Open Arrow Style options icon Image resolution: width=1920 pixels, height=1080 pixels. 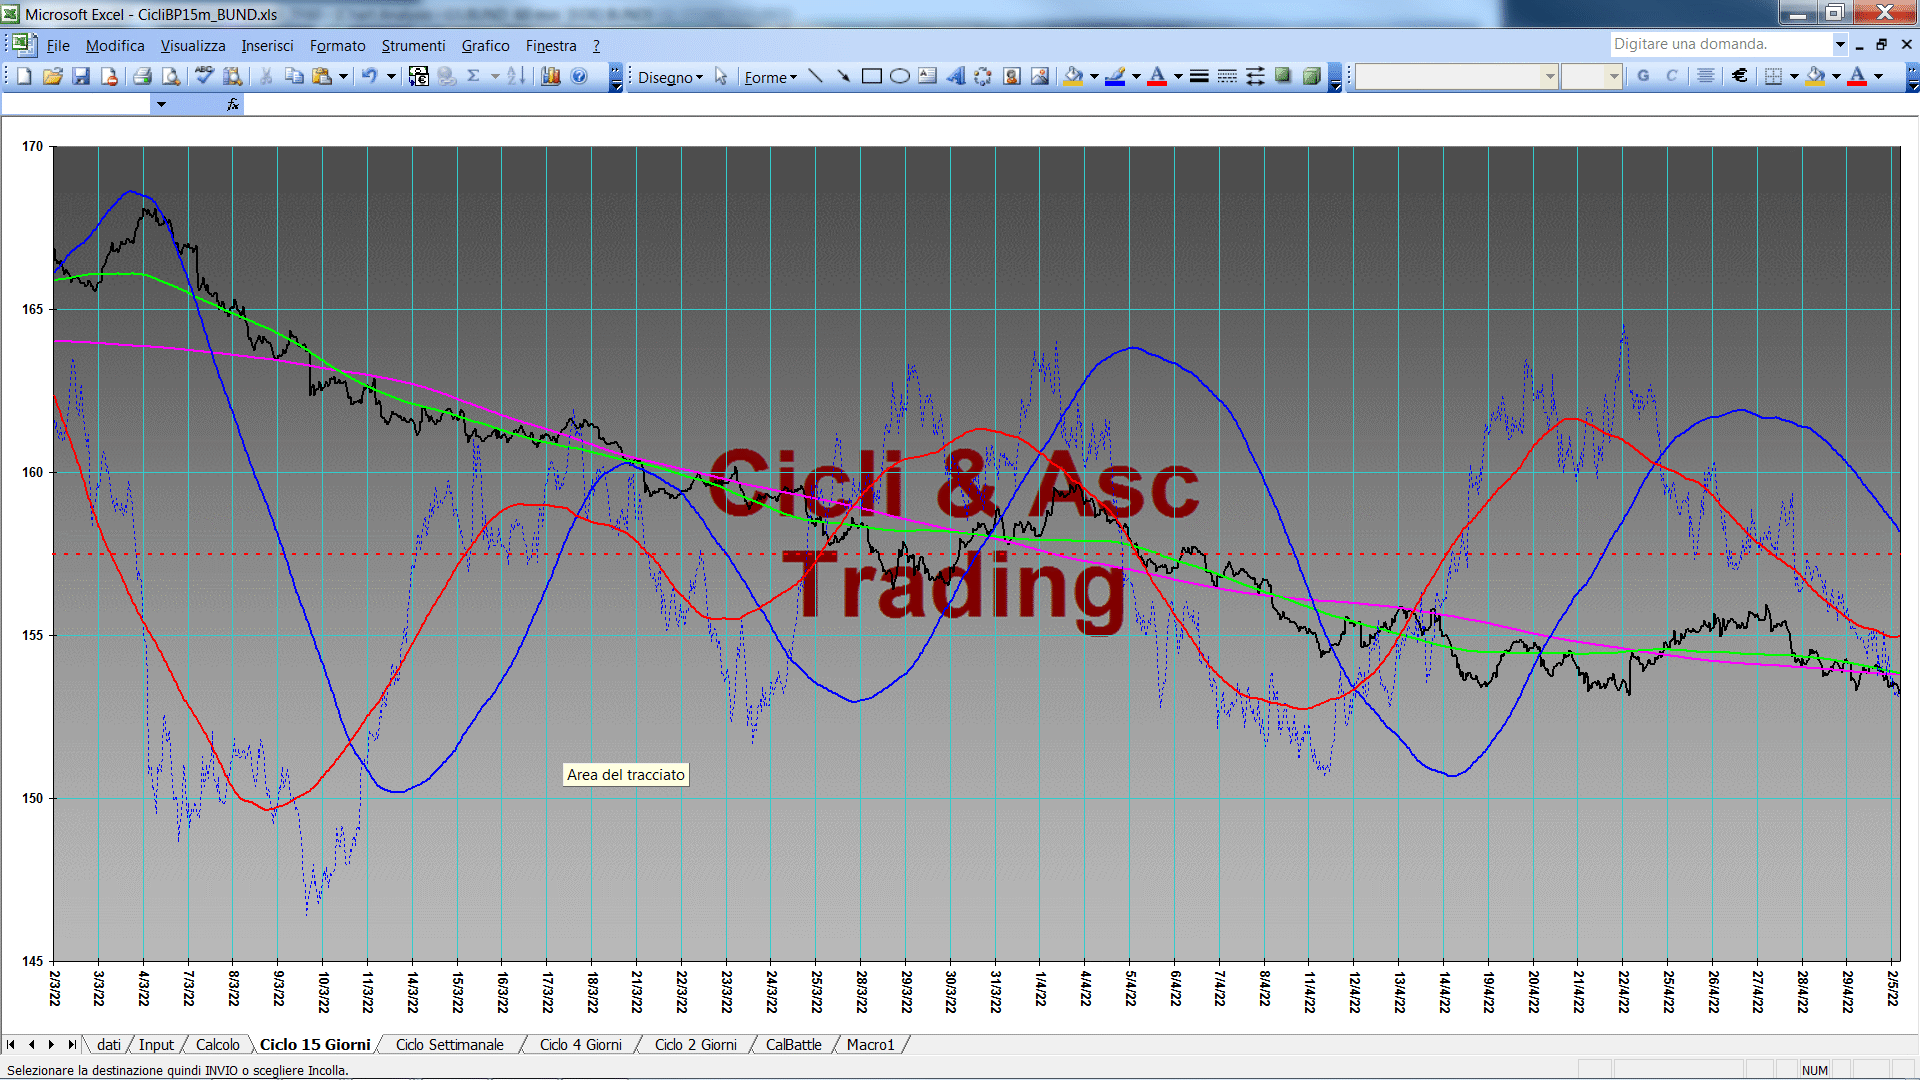click(1255, 76)
